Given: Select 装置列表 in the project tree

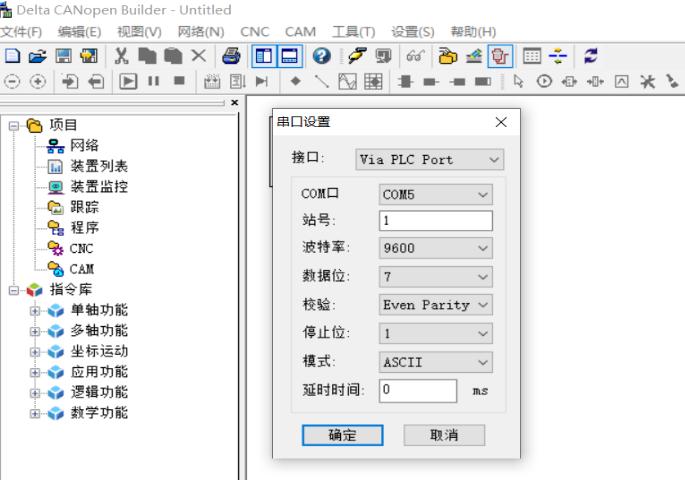Looking at the screenshot, I should click(x=99, y=166).
